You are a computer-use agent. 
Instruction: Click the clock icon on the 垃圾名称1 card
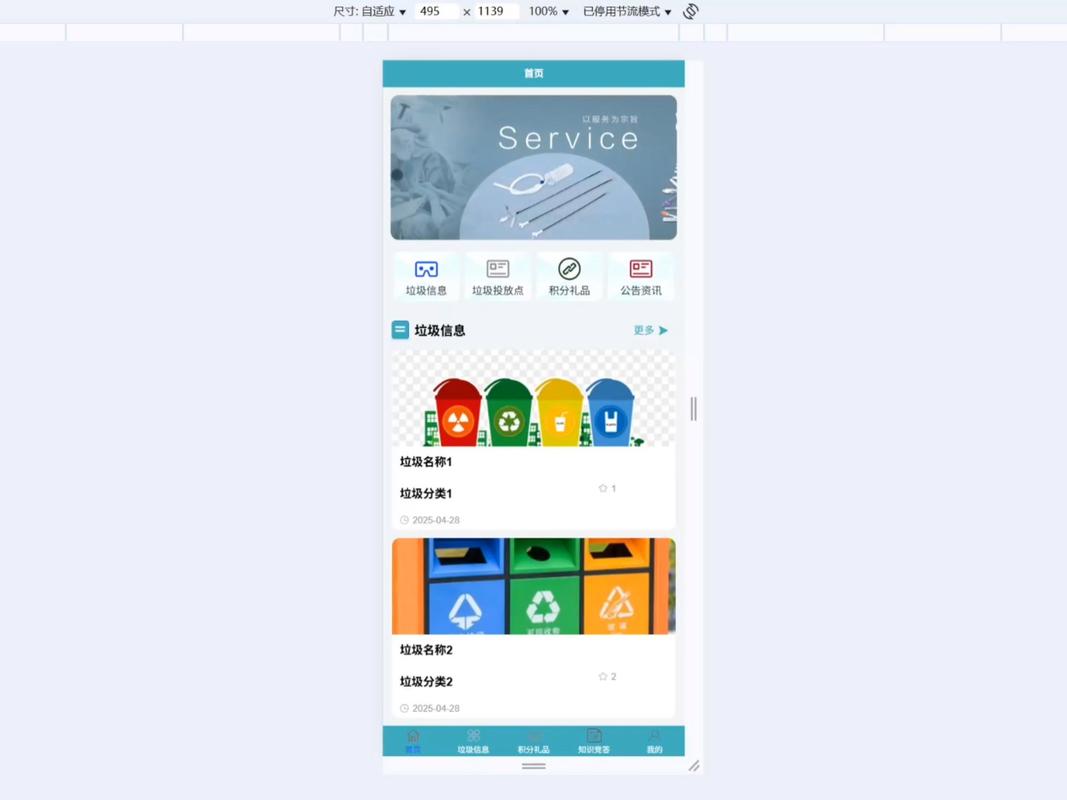click(404, 520)
